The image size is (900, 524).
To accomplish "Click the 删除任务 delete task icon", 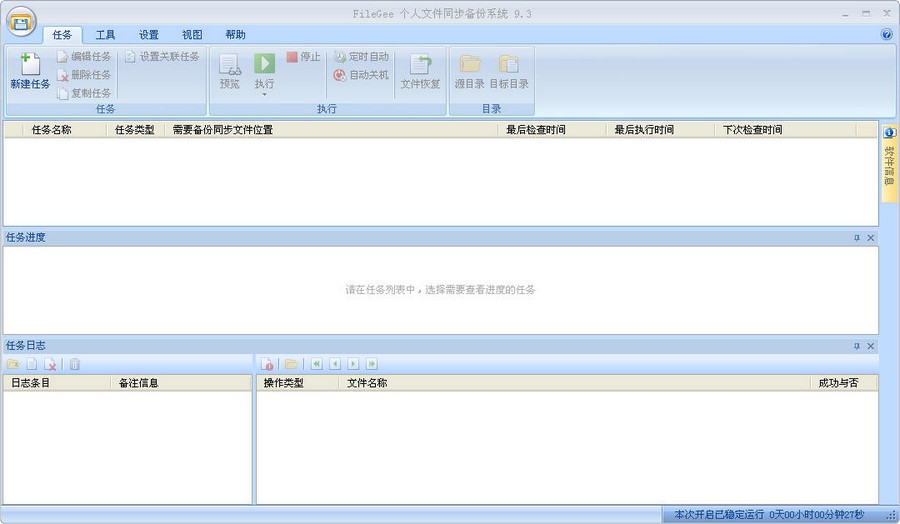I will pyautogui.click(x=63, y=75).
